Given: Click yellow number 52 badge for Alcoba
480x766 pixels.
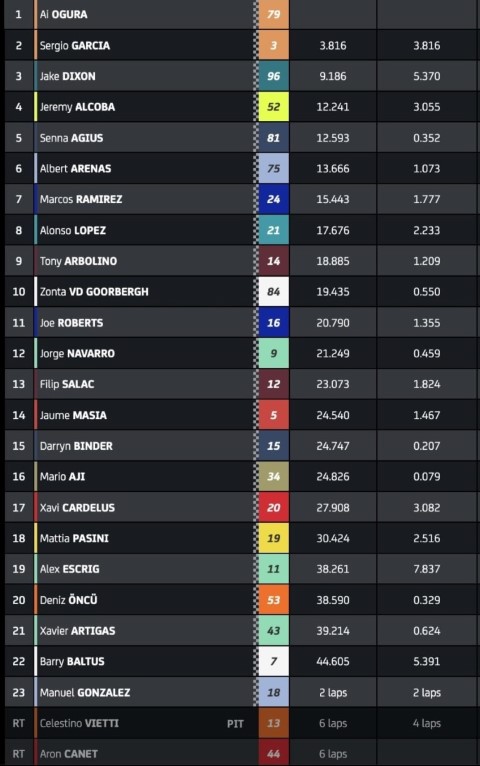Looking at the screenshot, I should [x=273, y=107].
